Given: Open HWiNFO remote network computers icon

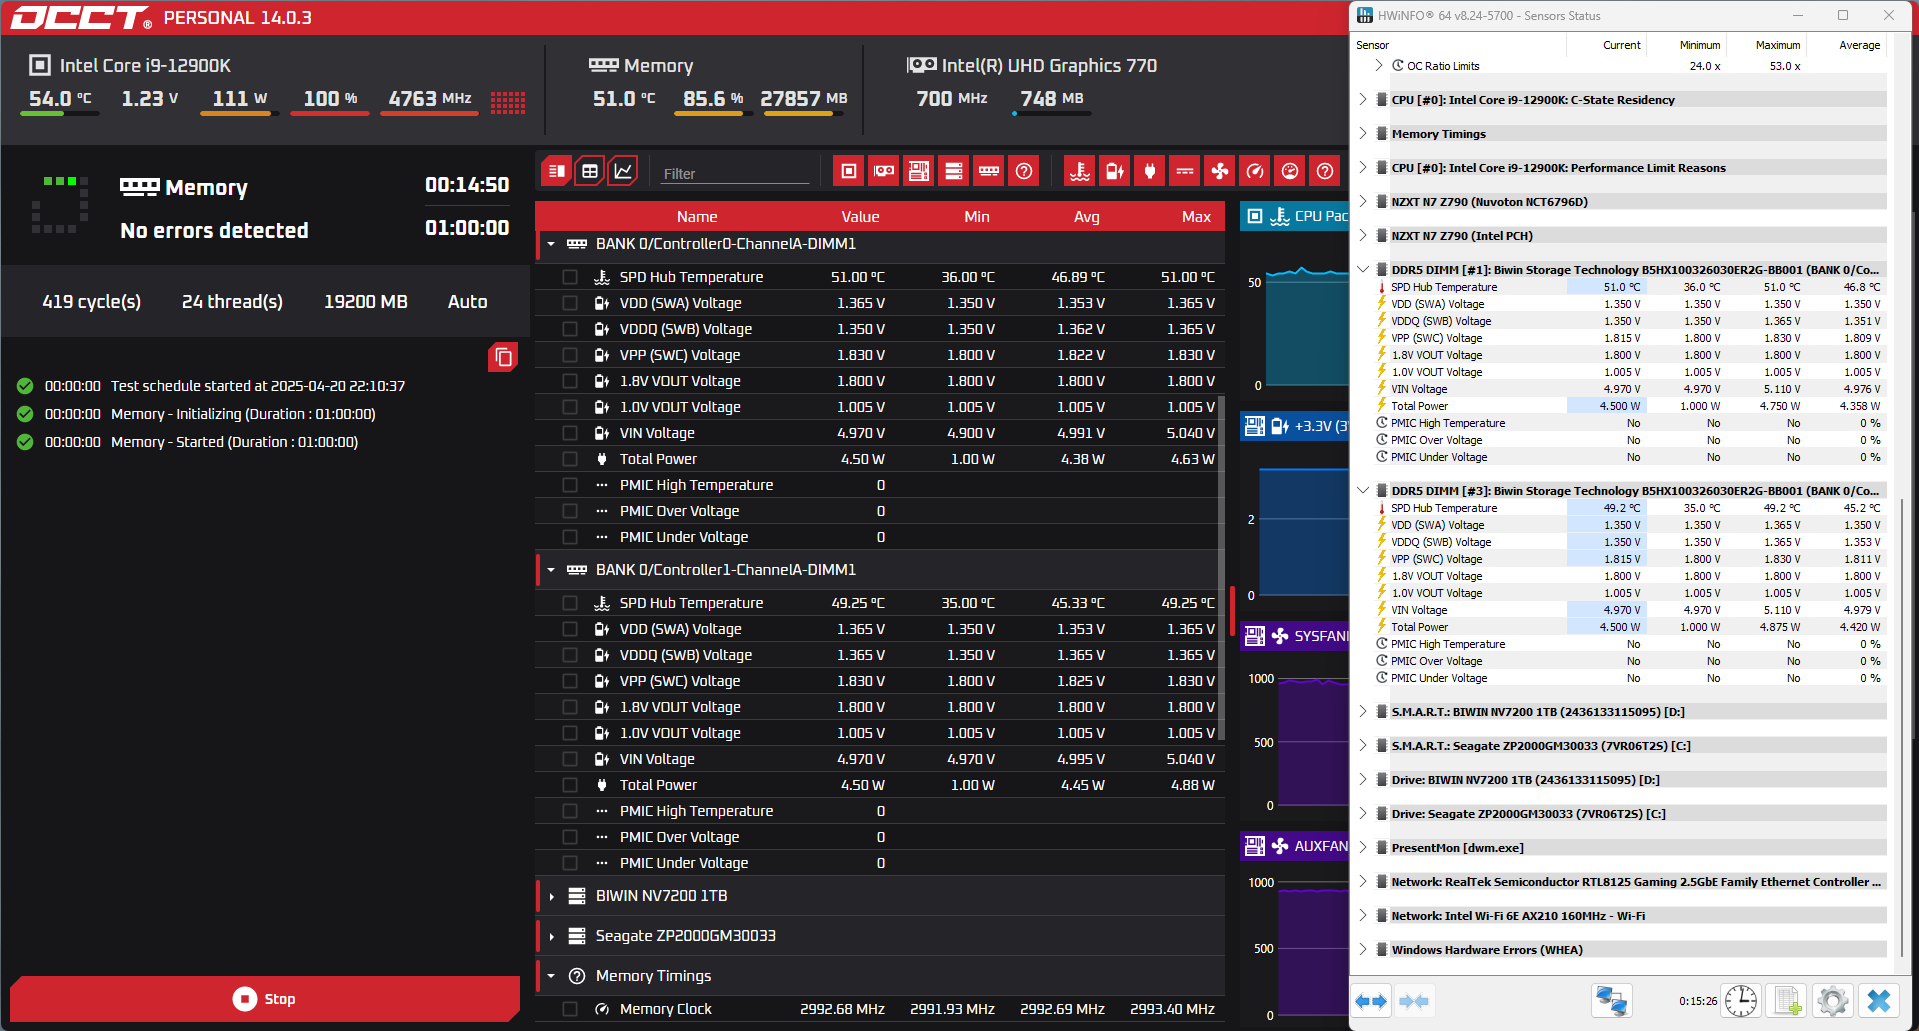Looking at the screenshot, I should [1611, 1000].
